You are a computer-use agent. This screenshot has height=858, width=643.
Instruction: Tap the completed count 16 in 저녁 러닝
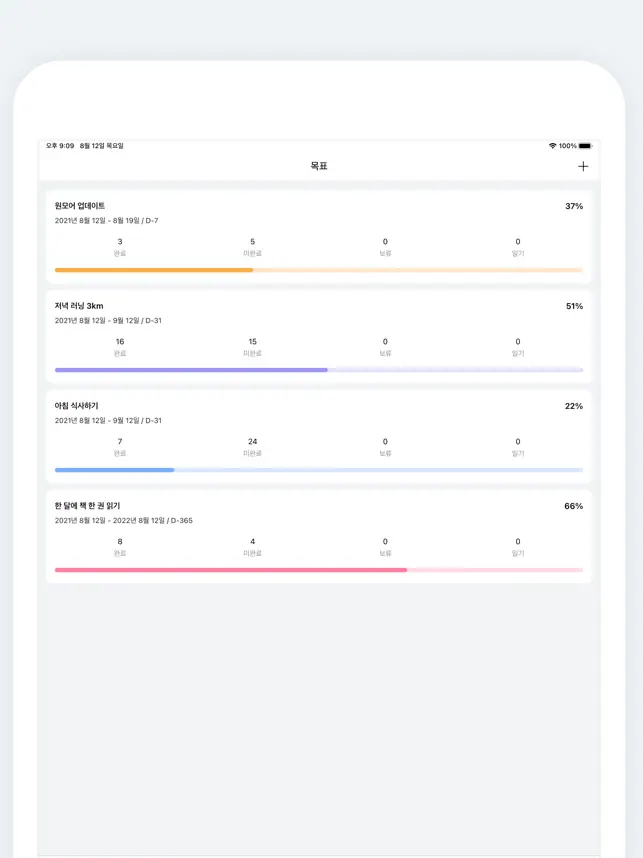point(120,342)
